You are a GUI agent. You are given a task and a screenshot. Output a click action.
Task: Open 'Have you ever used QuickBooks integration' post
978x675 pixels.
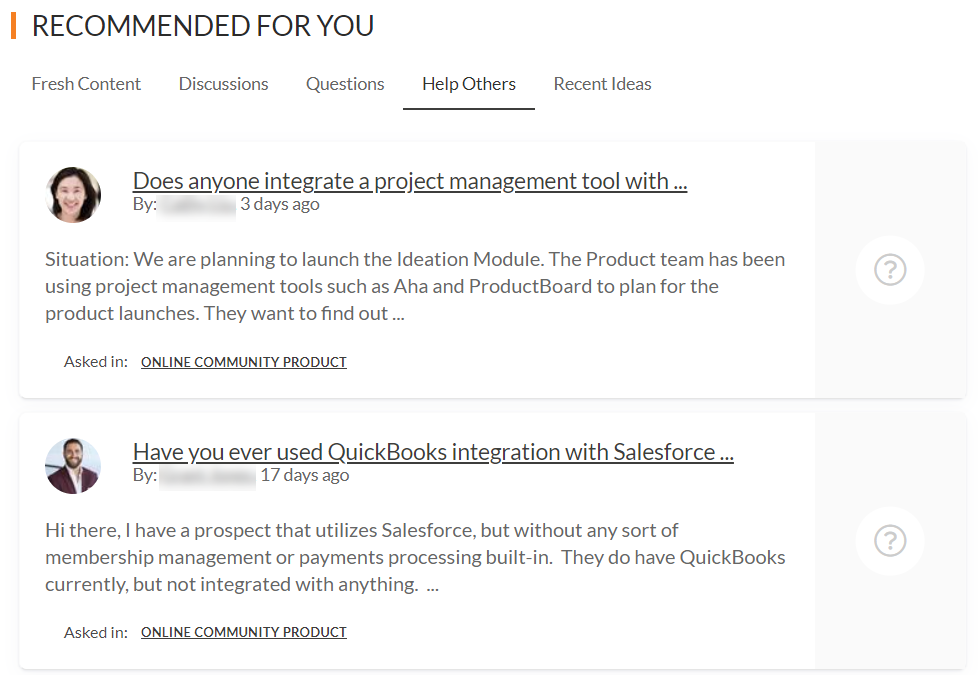click(x=433, y=452)
